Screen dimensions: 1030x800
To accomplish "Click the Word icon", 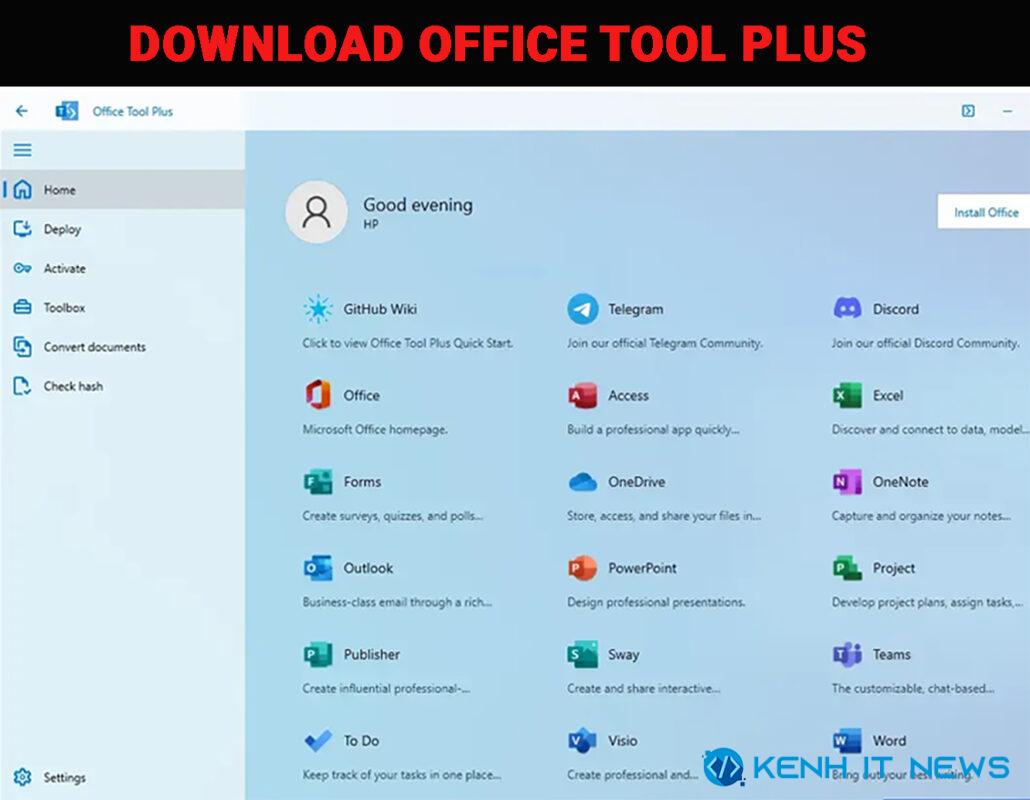I will click(847, 741).
